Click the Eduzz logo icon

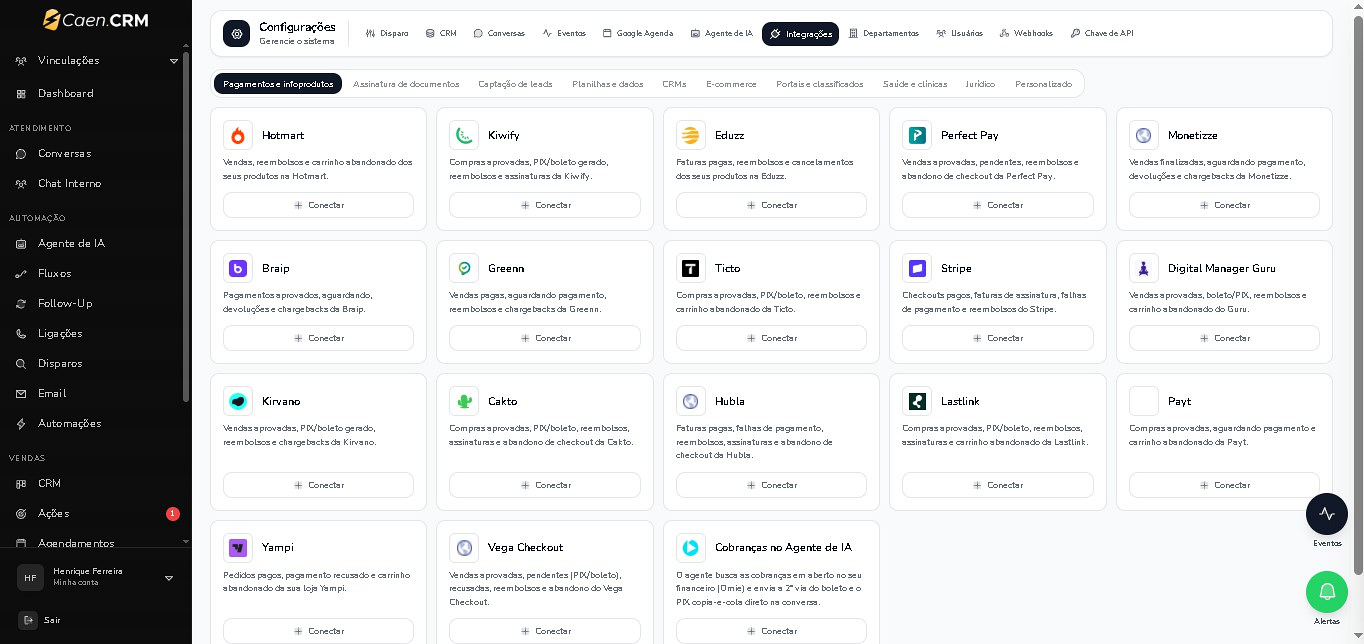690,135
